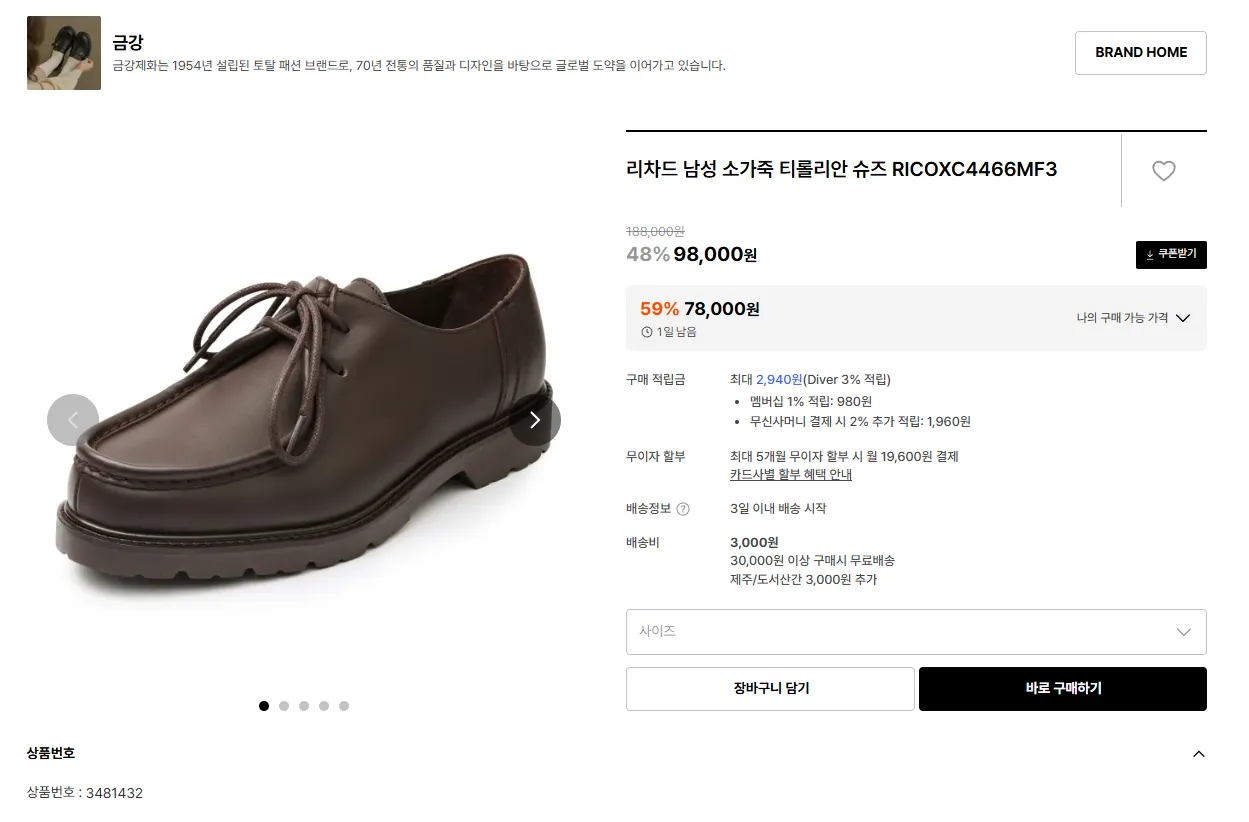Click the BRAND HOME button
Image resolution: width=1249 pixels, height=822 pixels.
(x=1140, y=53)
